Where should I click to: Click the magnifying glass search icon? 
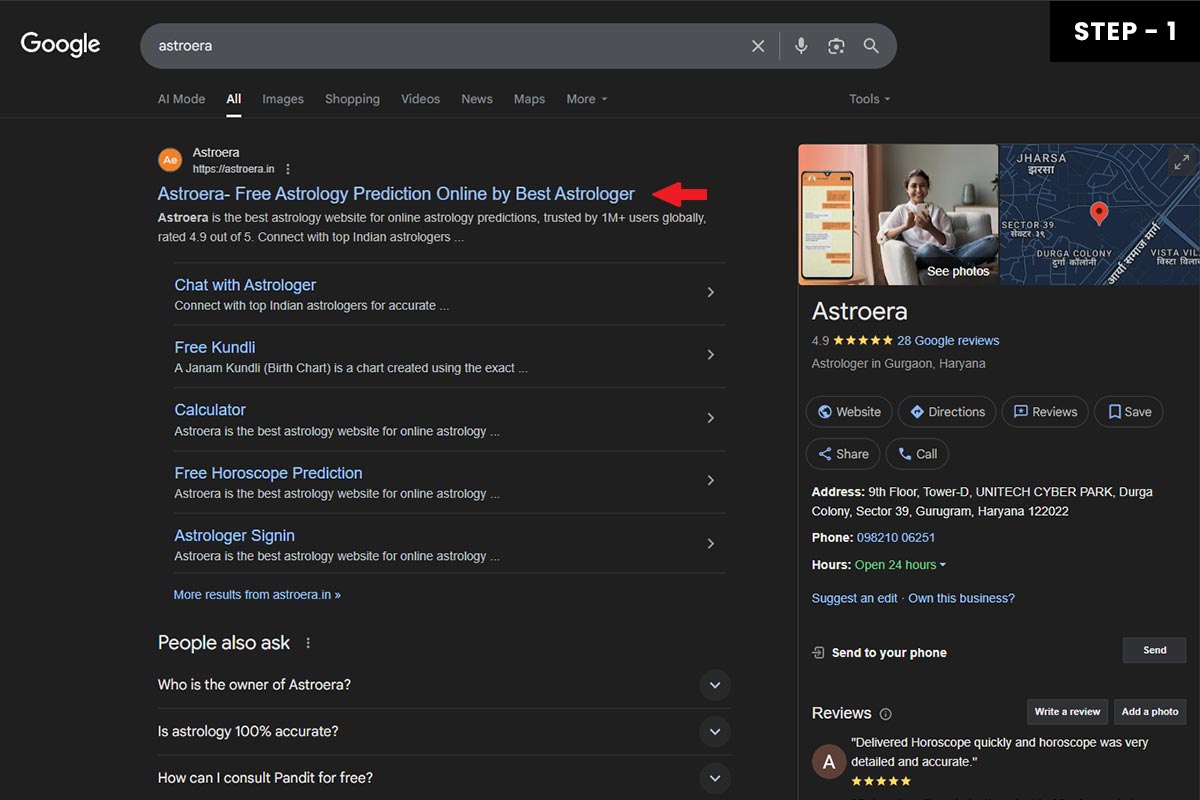pos(871,46)
